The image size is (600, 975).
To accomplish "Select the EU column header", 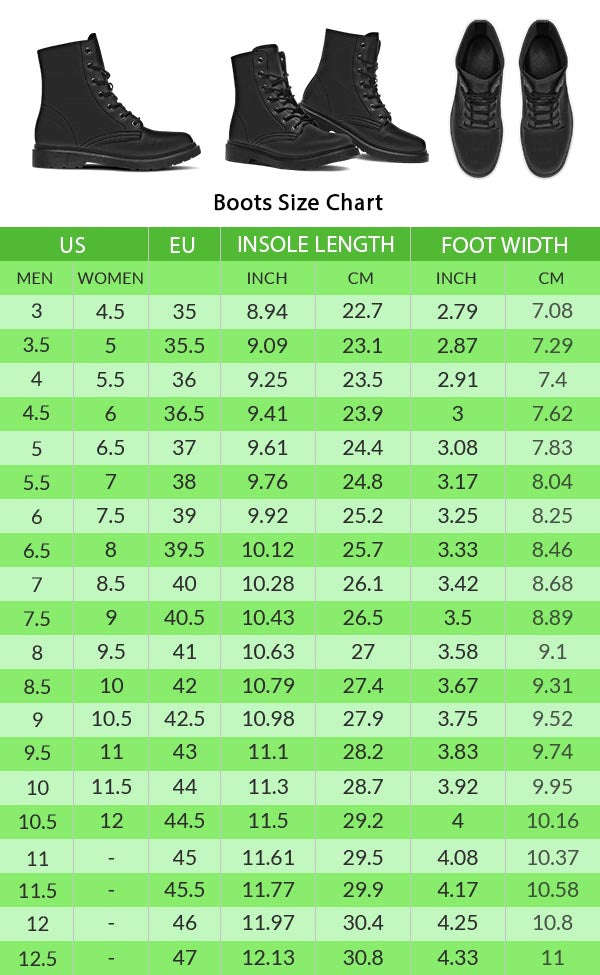I will click(183, 245).
